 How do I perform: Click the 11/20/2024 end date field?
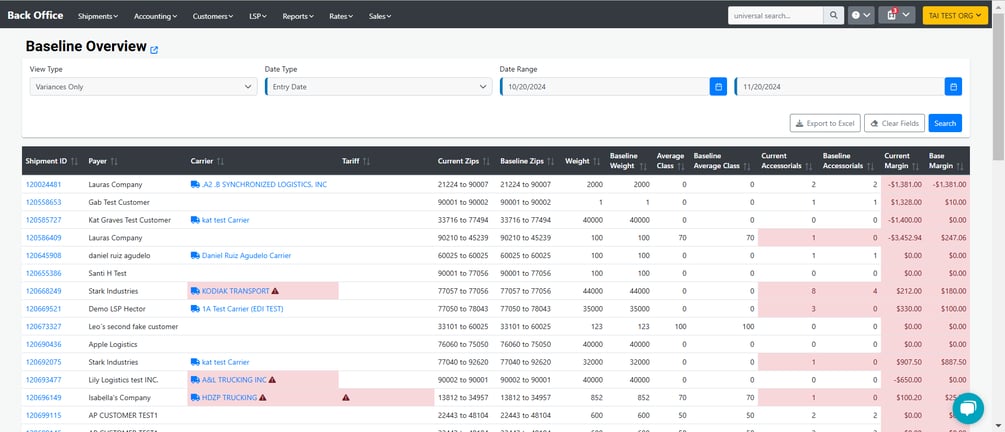840,87
